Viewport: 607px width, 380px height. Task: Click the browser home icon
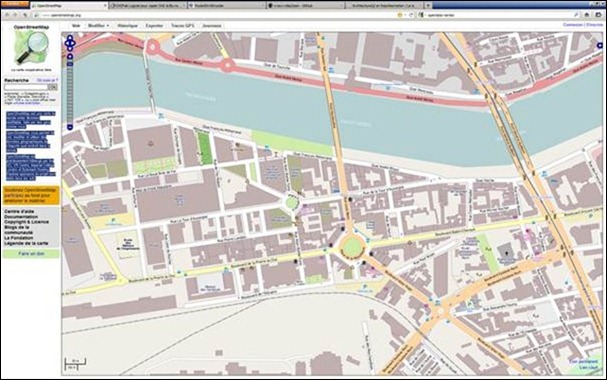pyautogui.click(x=587, y=15)
